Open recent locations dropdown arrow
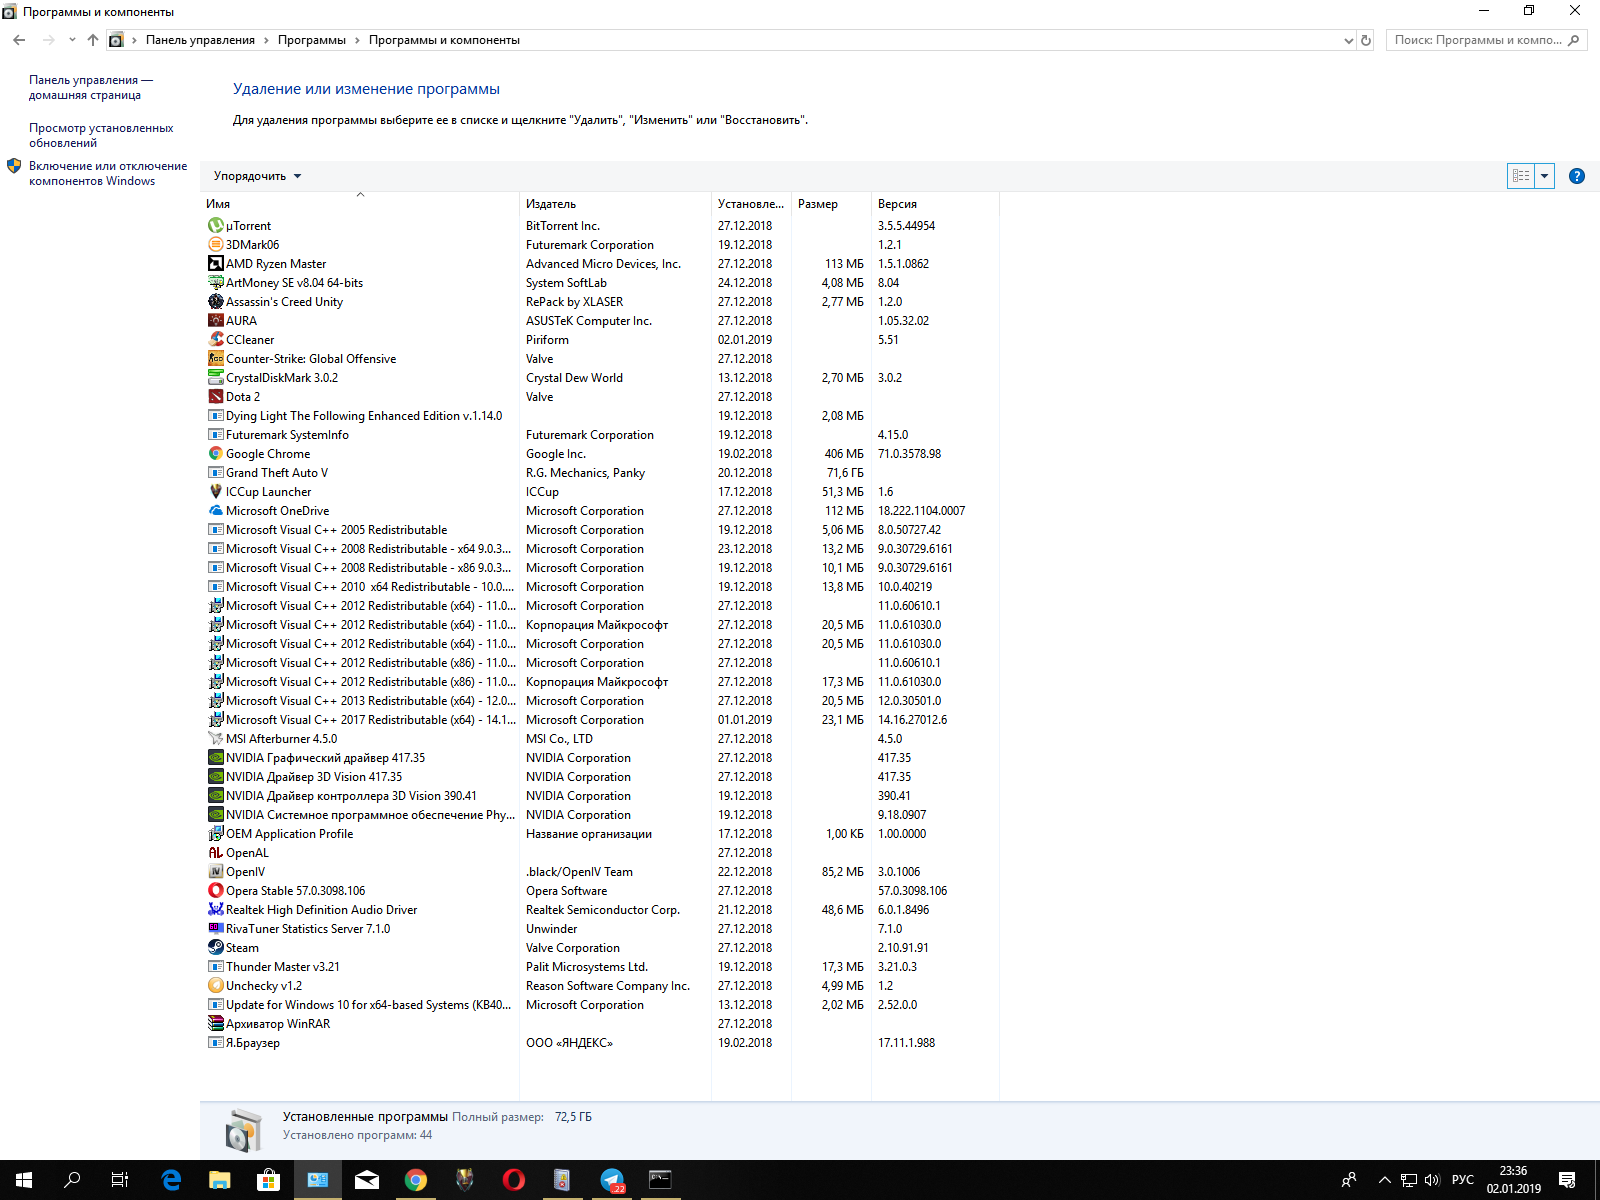Screen dimensions: 1600x1200 click(x=72, y=40)
